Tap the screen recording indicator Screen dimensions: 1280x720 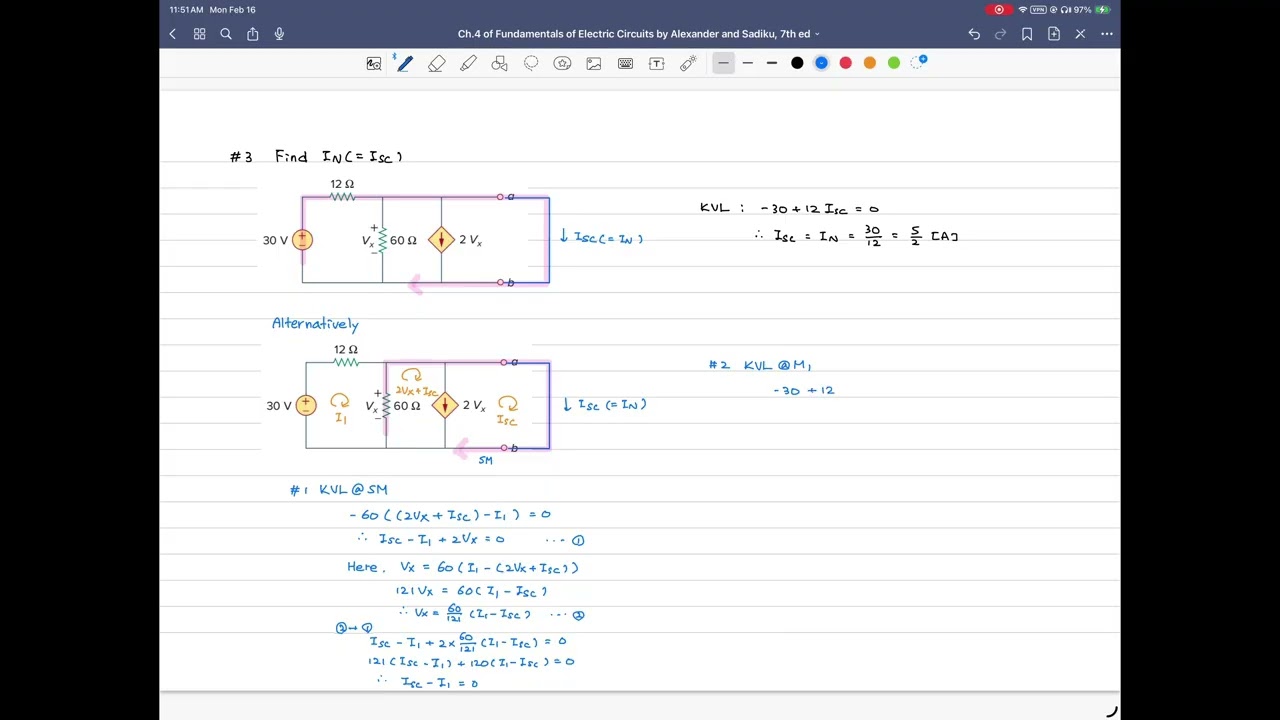point(998,10)
